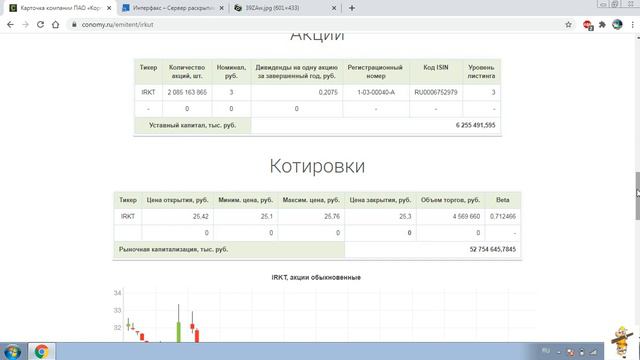Image resolution: width=640 pixels, height=360 pixels.
Task: Switch to the Карточка компании ПАО tab
Action: pyautogui.click(x=60, y=8)
